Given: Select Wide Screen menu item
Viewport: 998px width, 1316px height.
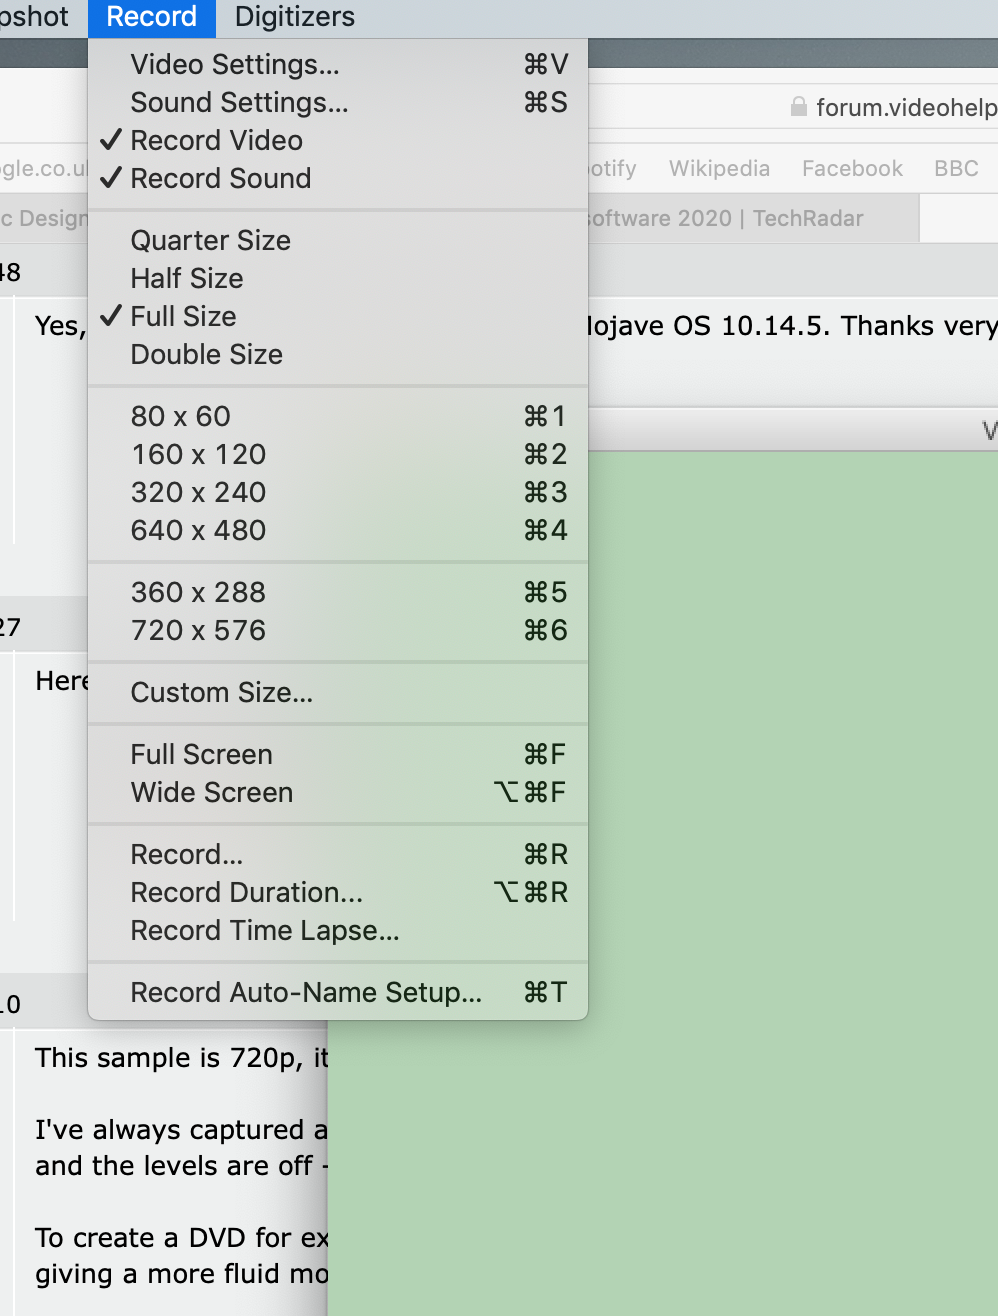Looking at the screenshot, I should coord(211,793).
